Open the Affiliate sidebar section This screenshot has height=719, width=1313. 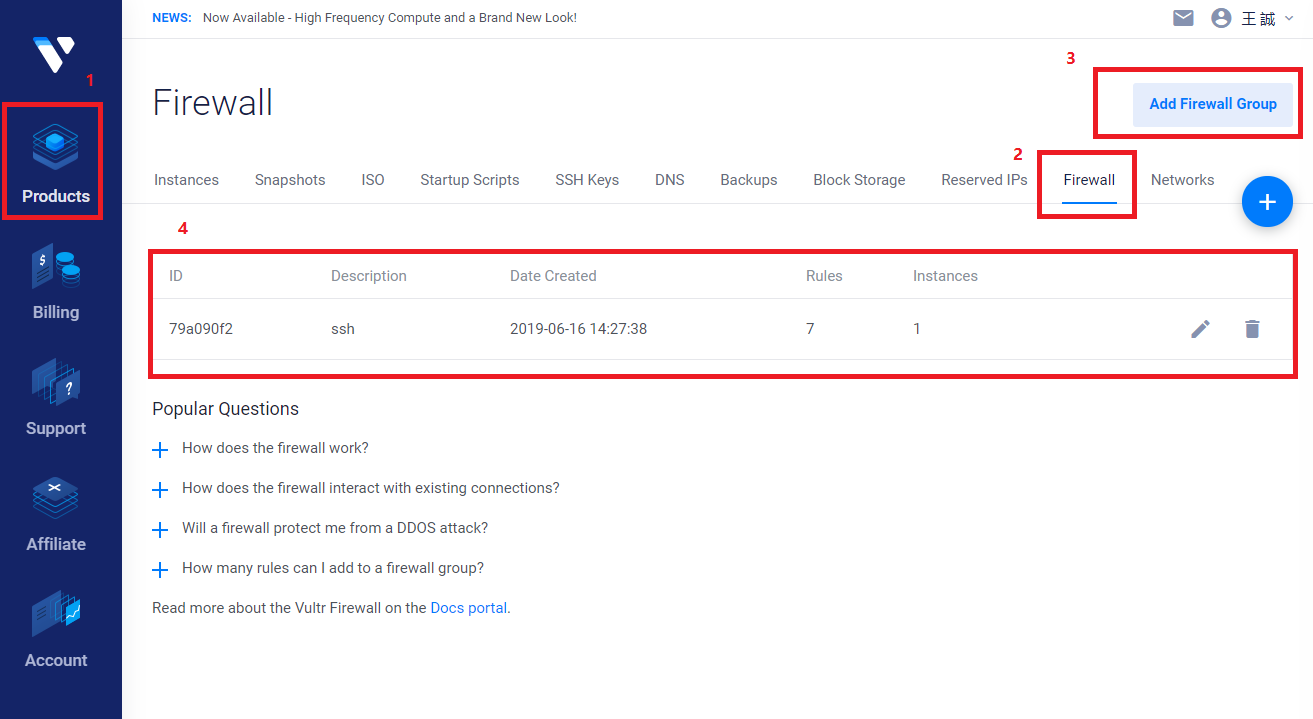click(x=56, y=514)
